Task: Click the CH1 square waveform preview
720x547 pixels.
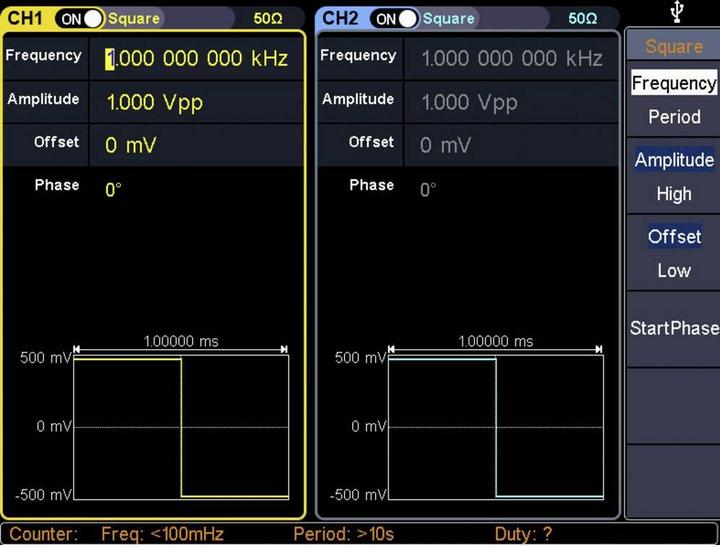Action: click(181, 427)
